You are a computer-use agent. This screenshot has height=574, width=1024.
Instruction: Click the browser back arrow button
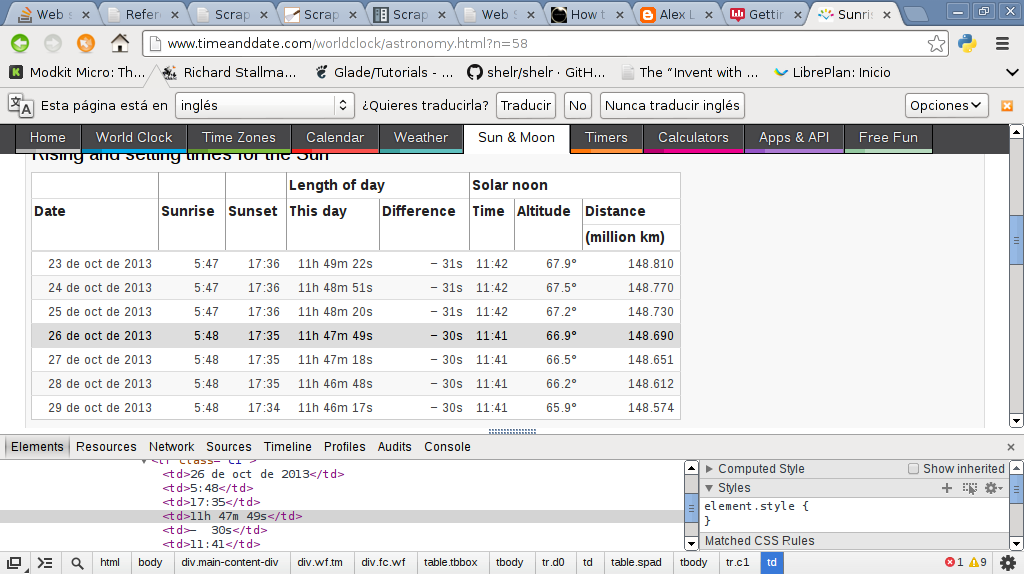[x=20, y=43]
